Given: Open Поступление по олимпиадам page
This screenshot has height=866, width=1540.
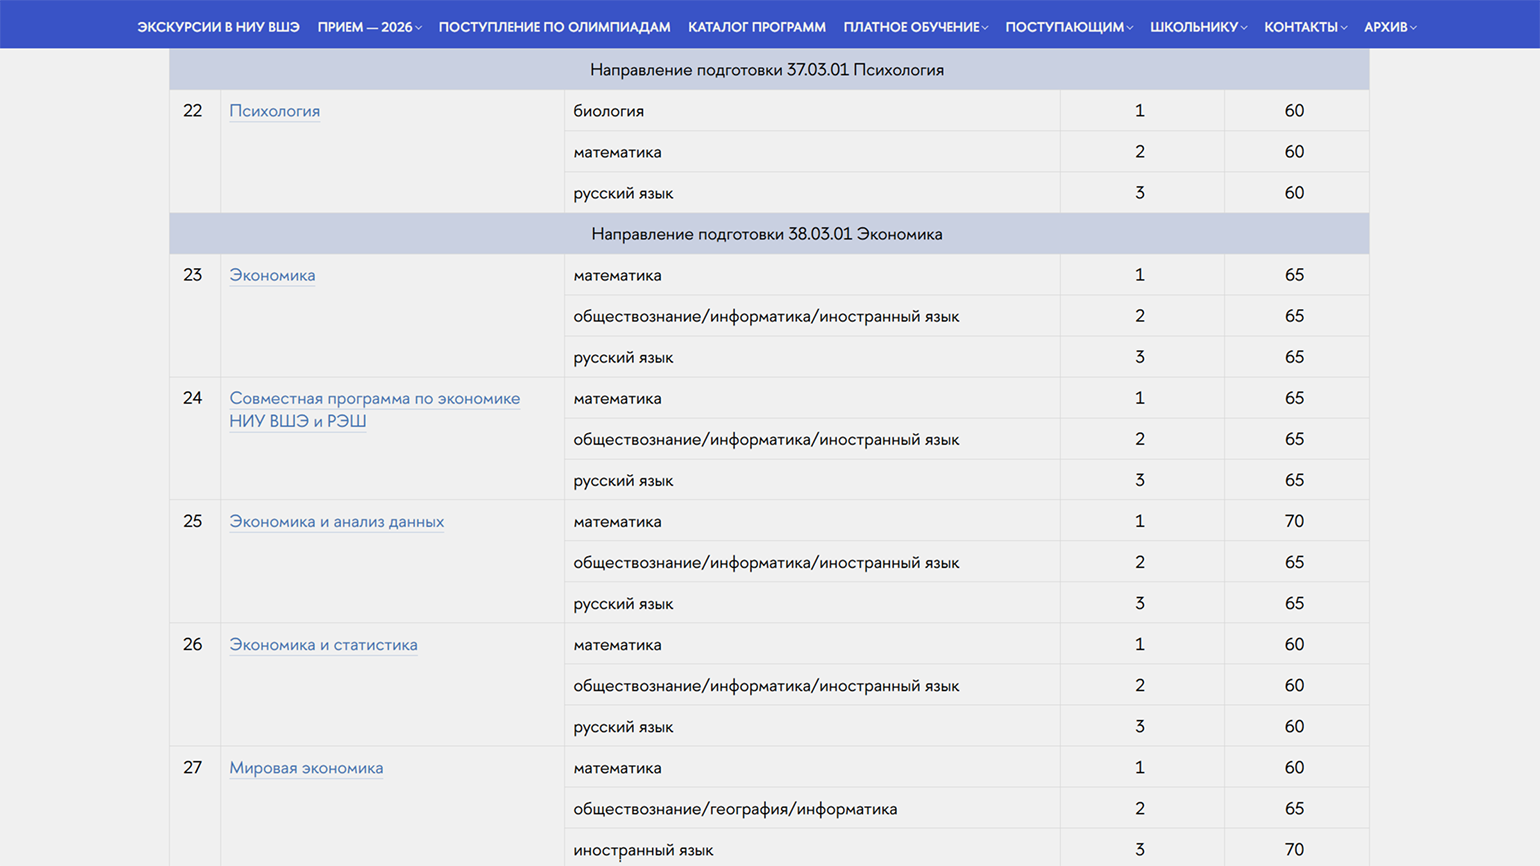Looking at the screenshot, I should coord(554,27).
